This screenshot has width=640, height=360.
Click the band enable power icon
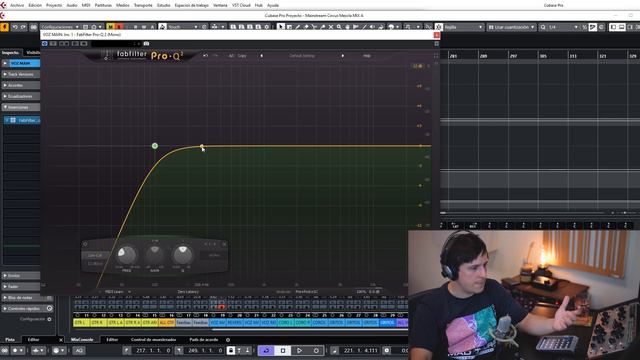[85, 244]
